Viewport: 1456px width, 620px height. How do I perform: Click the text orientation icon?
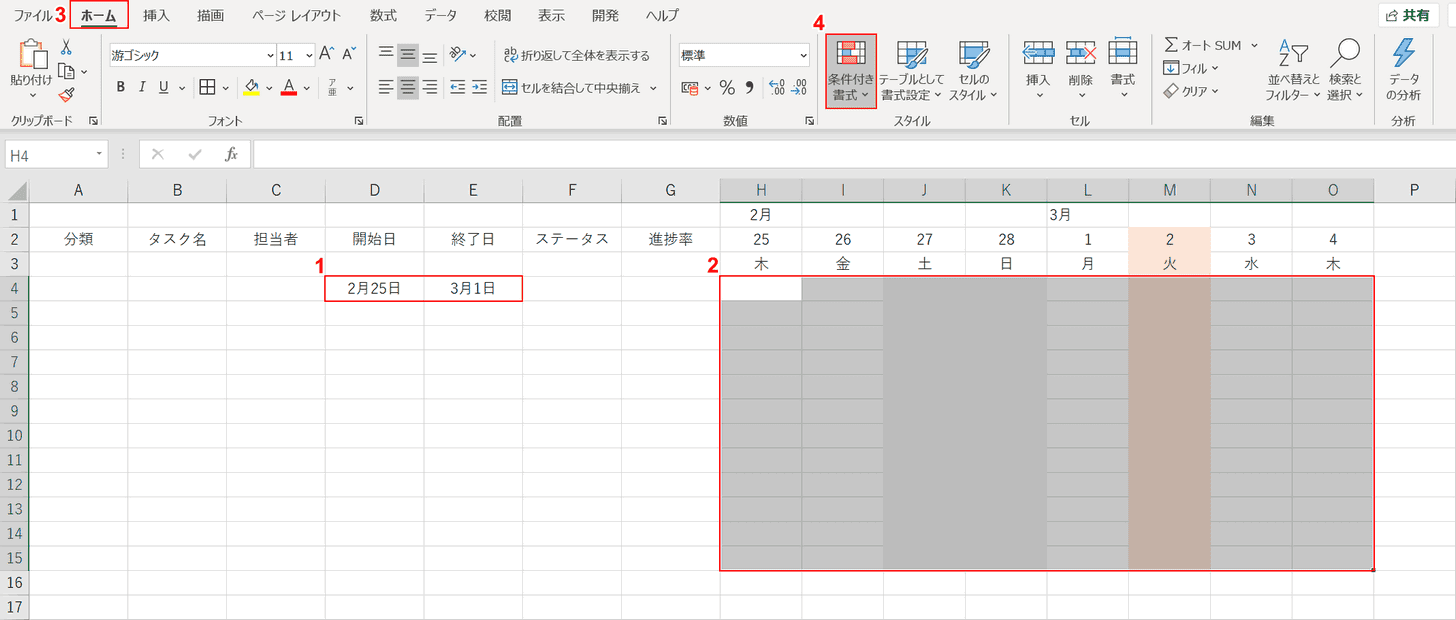(x=457, y=55)
